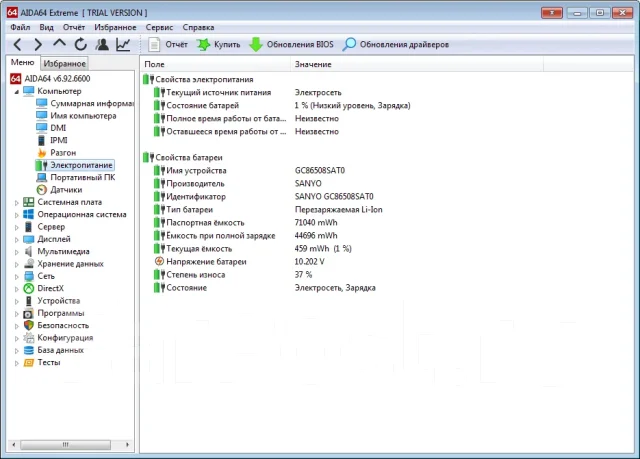Open the Справка menu

(x=198, y=27)
